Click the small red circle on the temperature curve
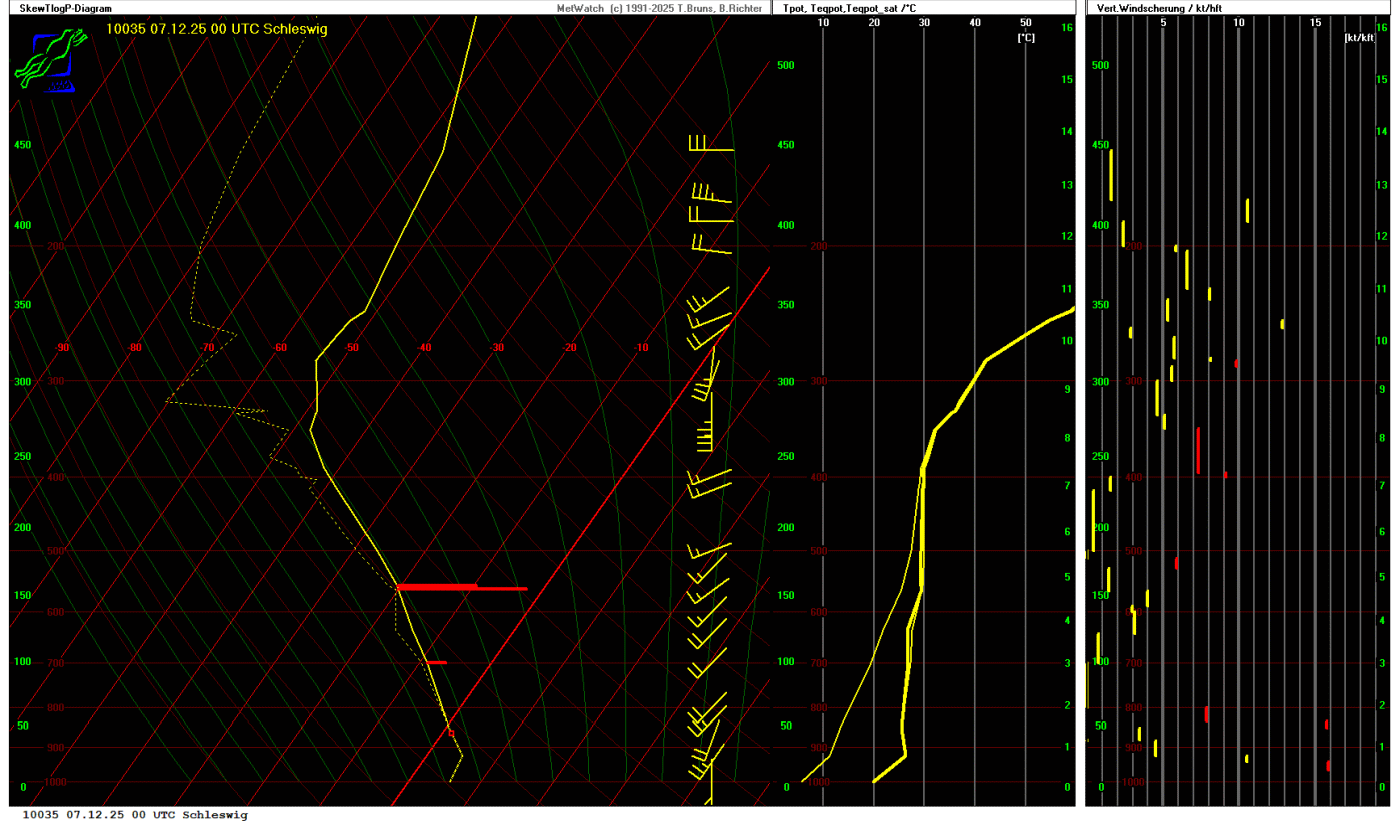Viewport: 1400px width, 825px height. coord(450,733)
